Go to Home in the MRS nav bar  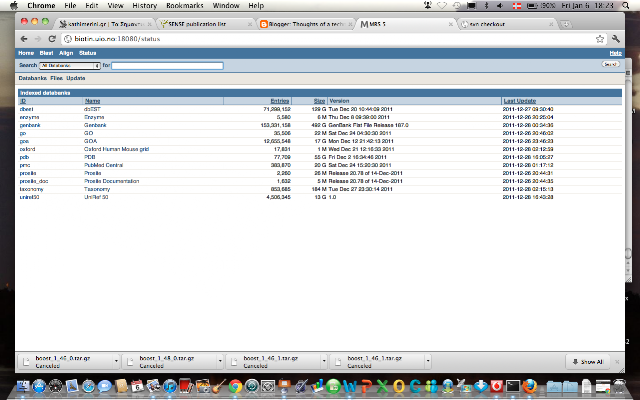pyautogui.click(x=26, y=53)
